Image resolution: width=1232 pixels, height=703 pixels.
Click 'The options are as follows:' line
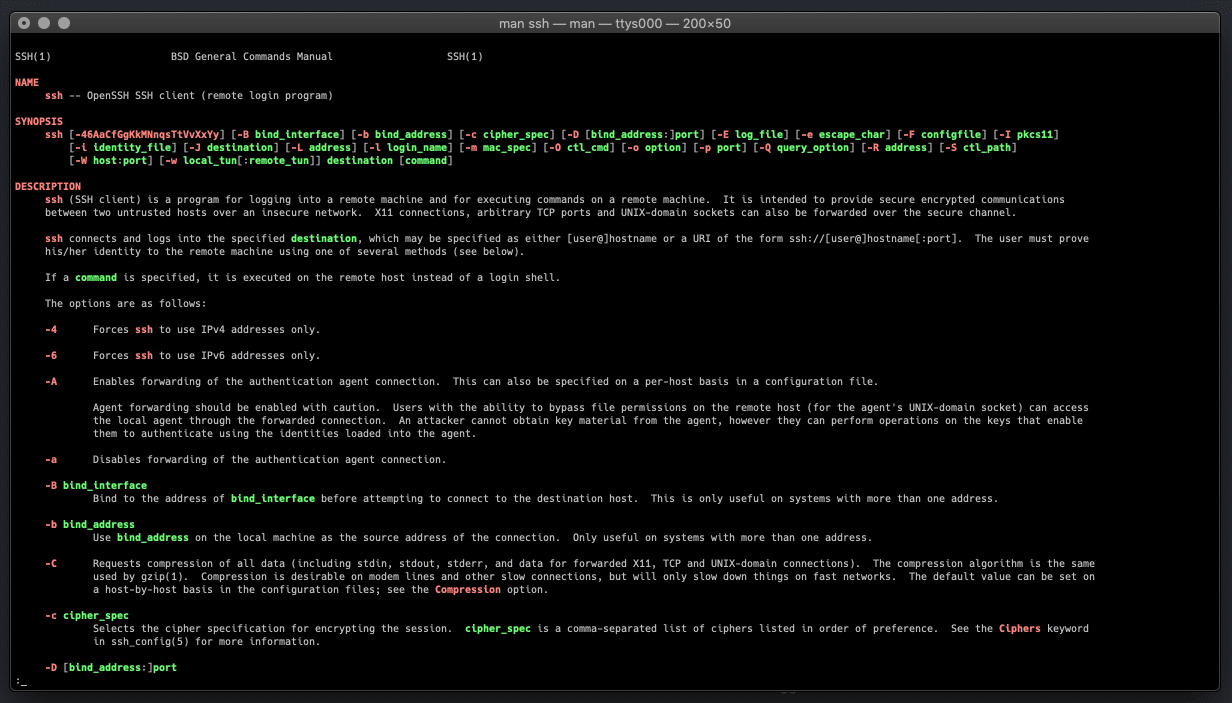pos(126,303)
